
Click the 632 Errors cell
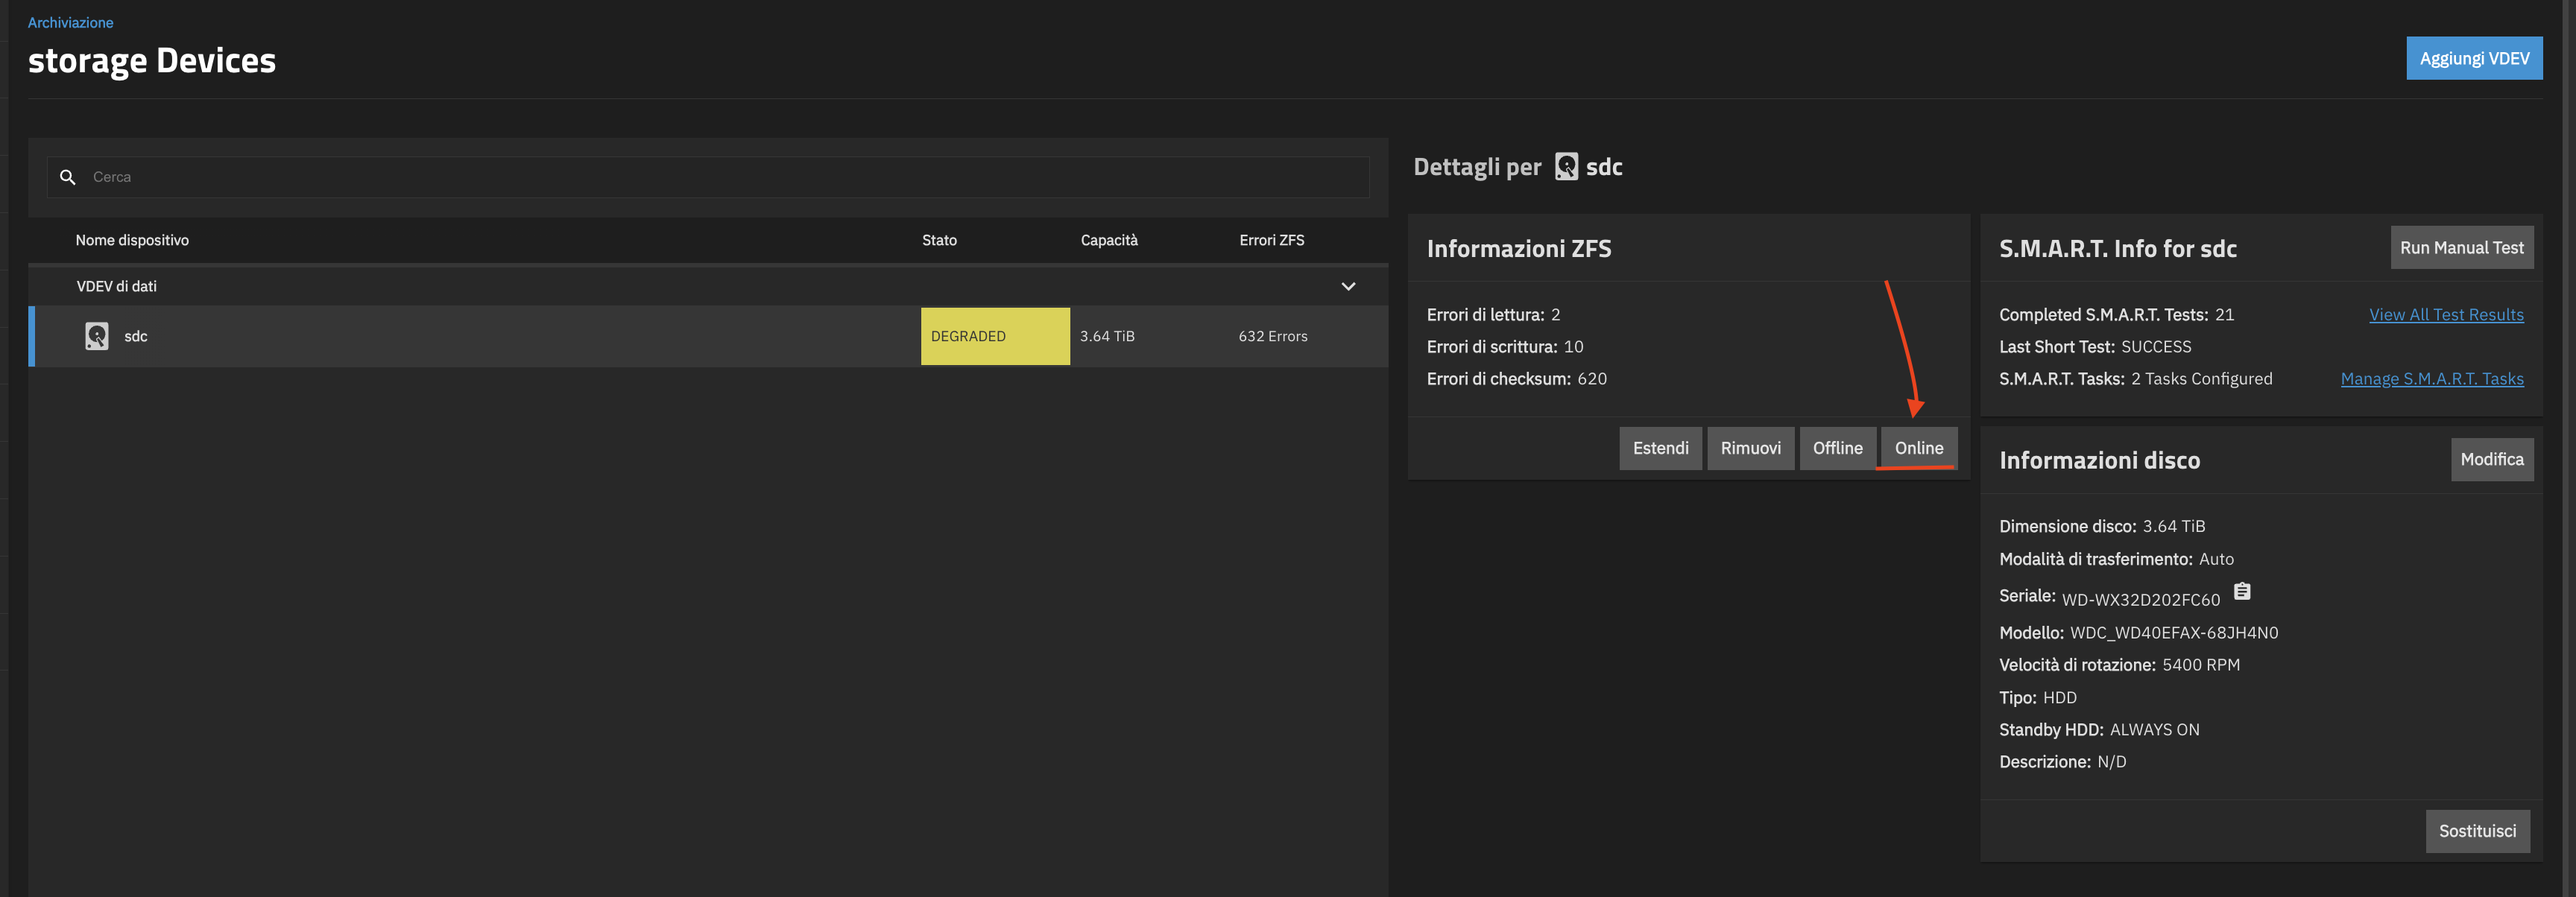coord(1272,336)
